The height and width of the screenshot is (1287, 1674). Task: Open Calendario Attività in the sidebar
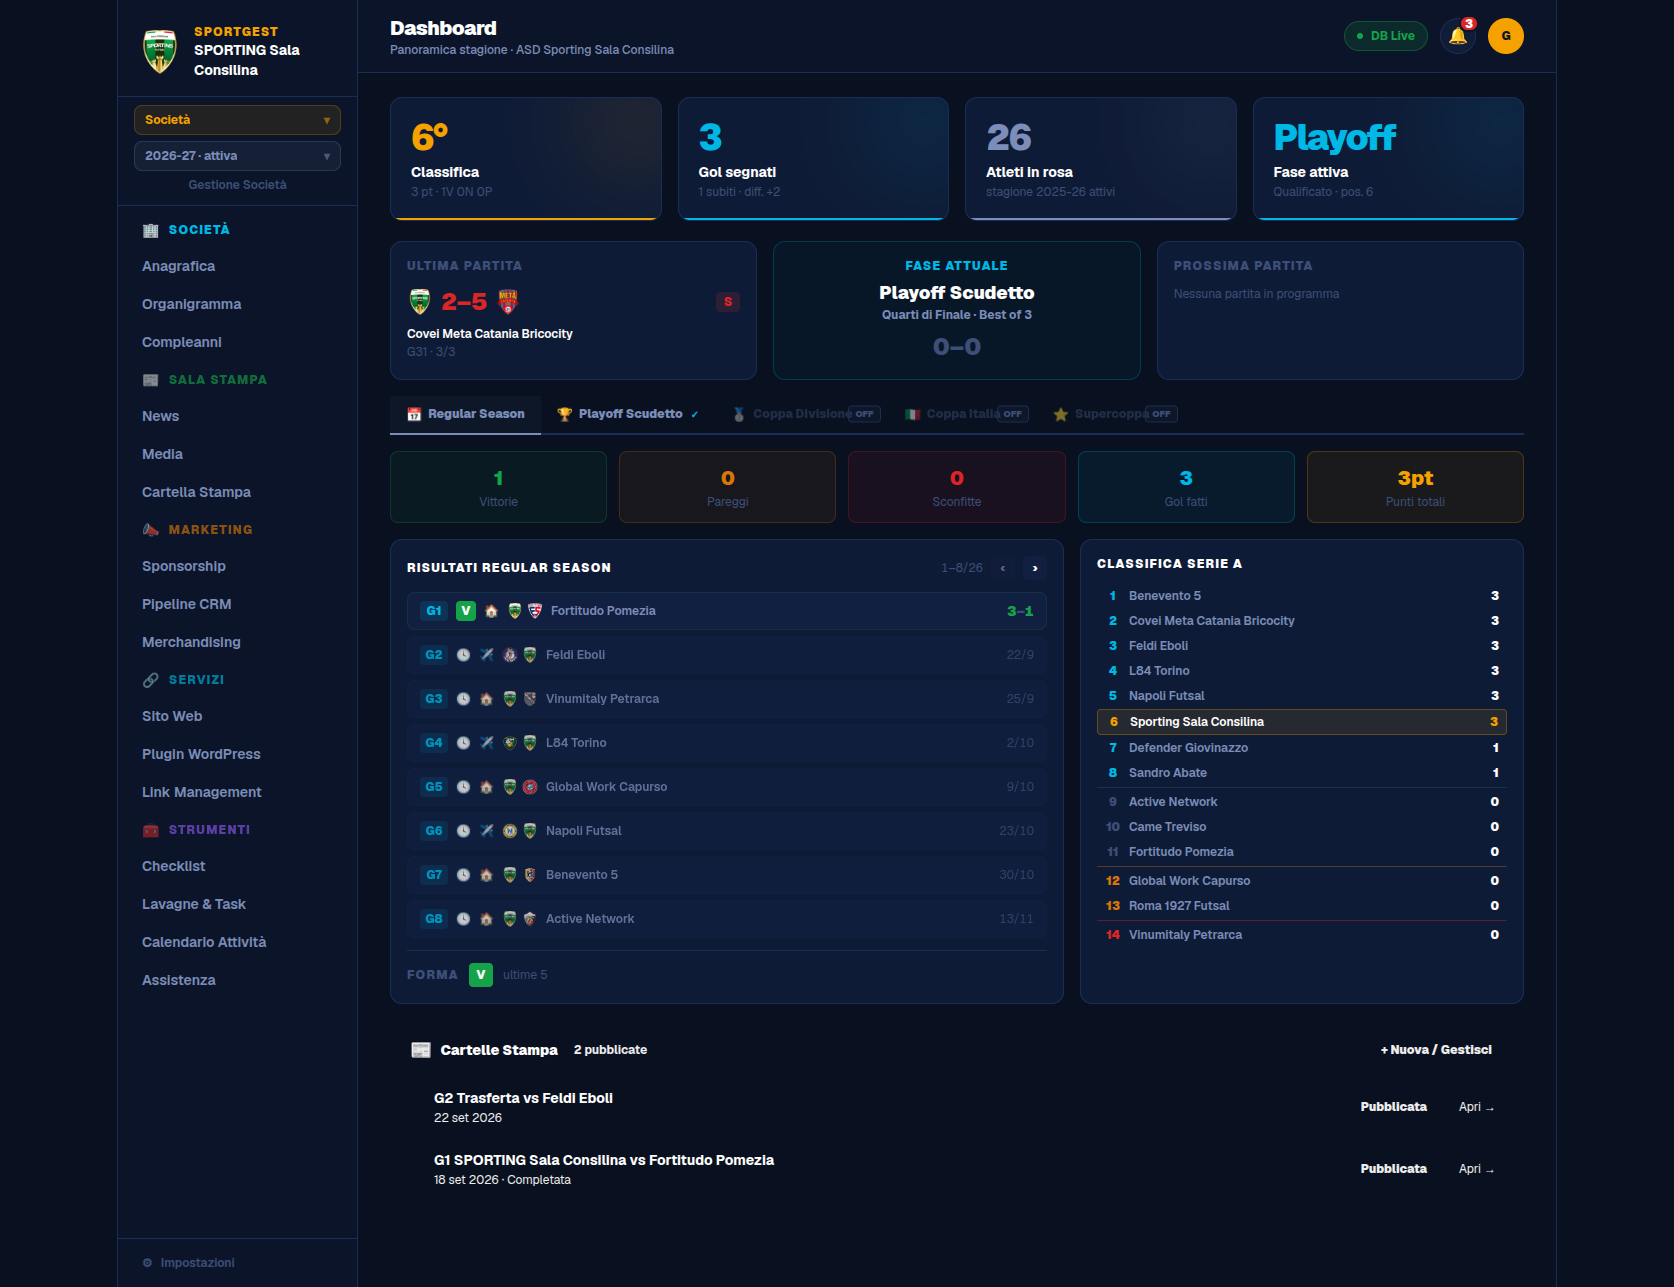[204, 942]
